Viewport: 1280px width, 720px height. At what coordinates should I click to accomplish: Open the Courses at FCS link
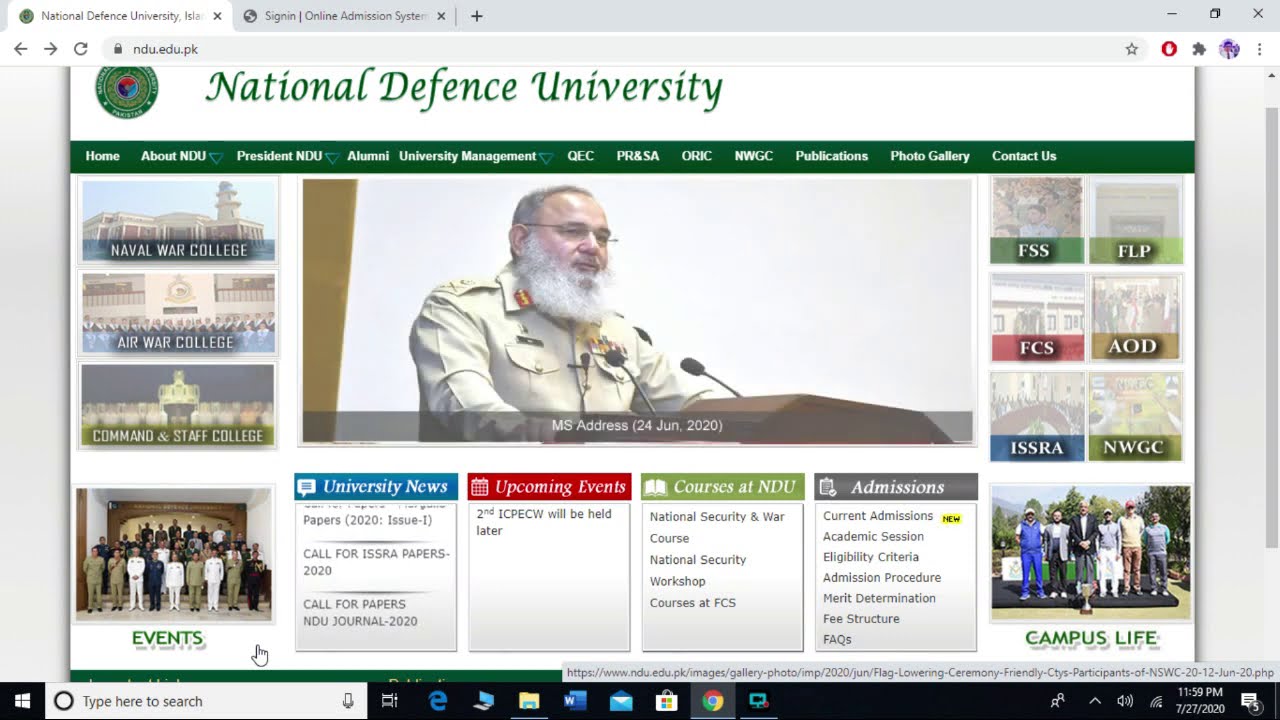[693, 603]
